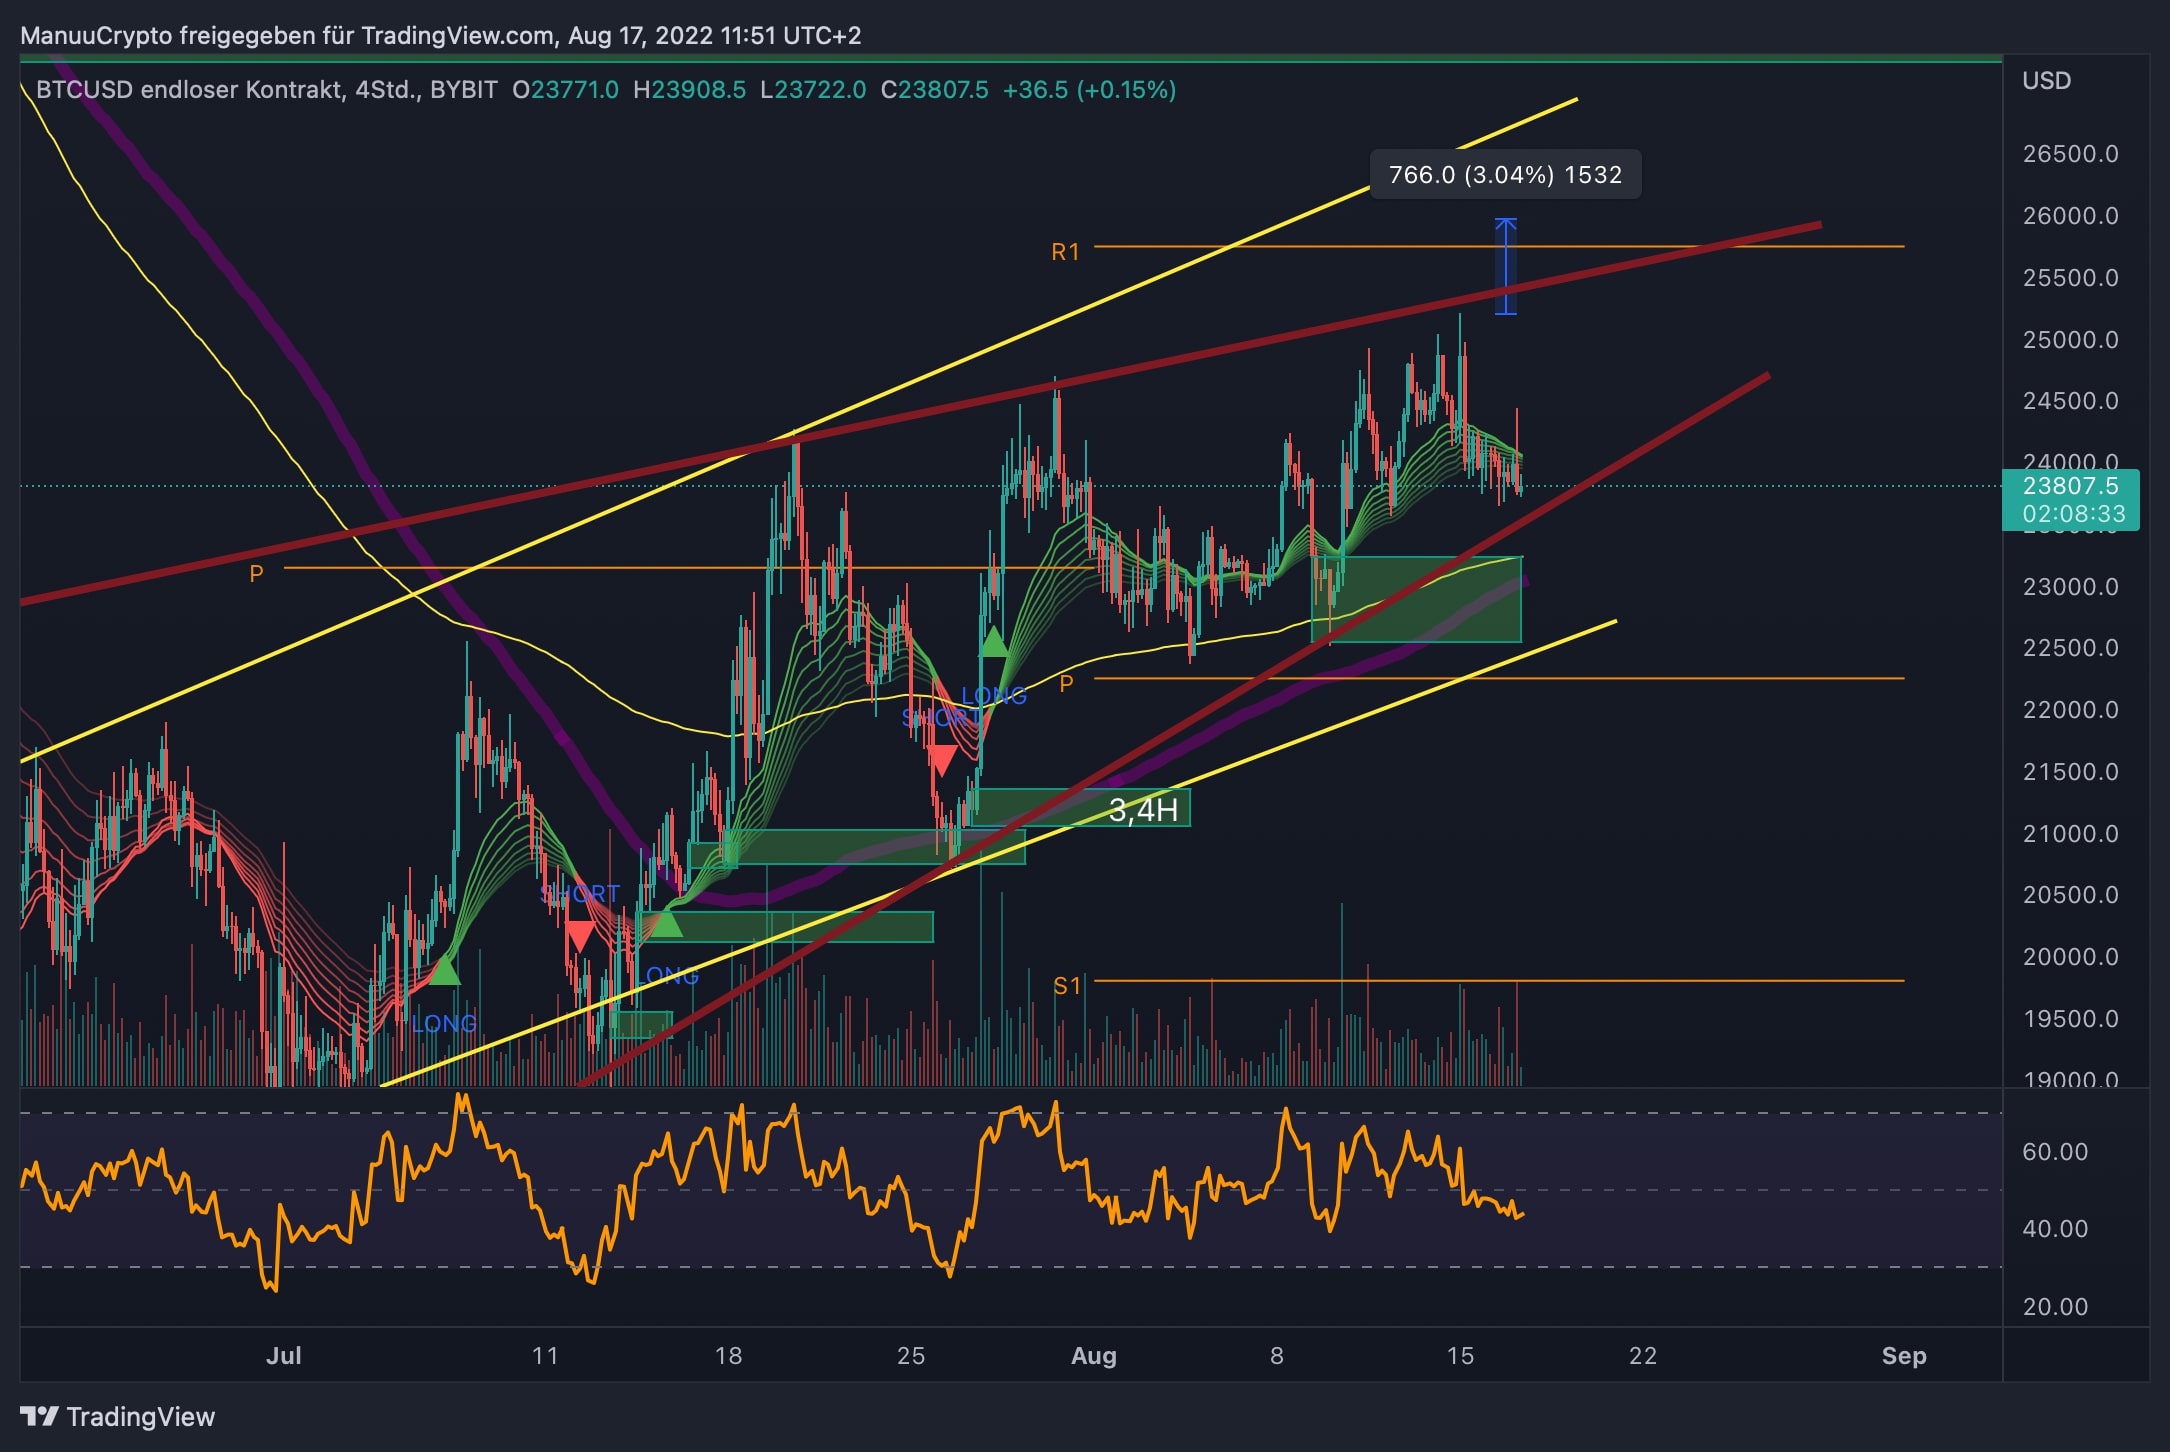Click the green LONG triangle near Jul 28
The image size is (2170, 1452).
(x=993, y=641)
